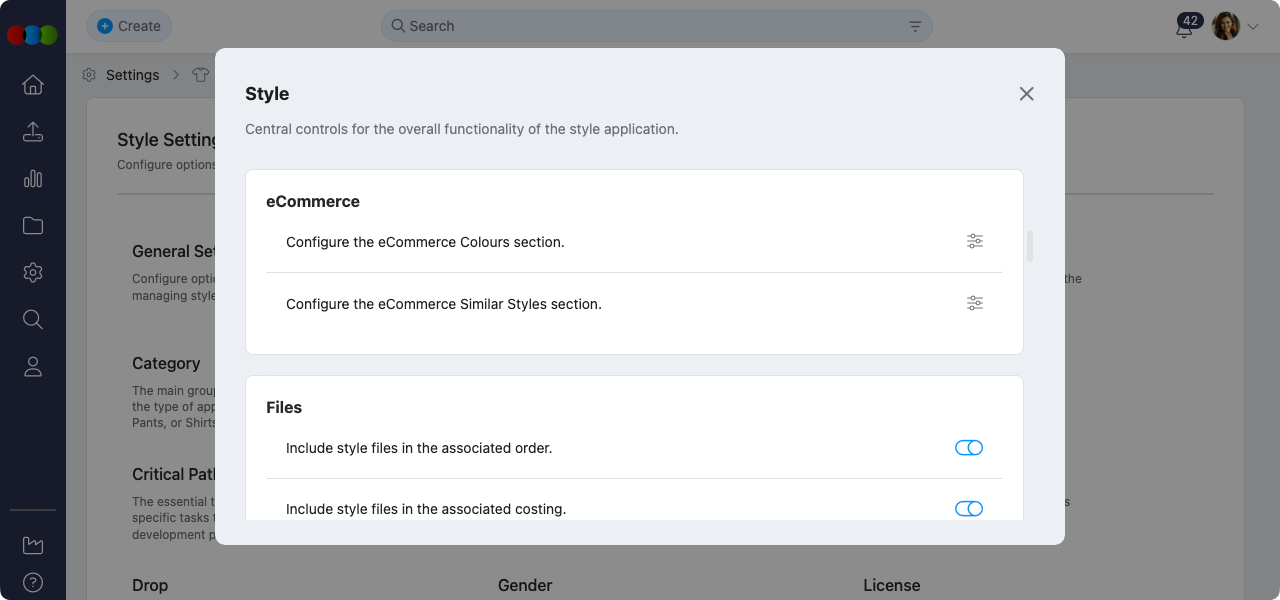Screen dimensions: 1280x600
Task: Click the Create button
Action: 129,26
